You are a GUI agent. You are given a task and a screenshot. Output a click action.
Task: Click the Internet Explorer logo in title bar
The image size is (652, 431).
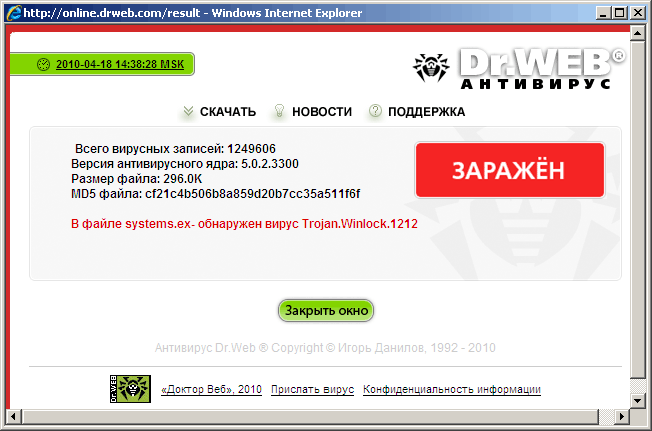coord(14,13)
